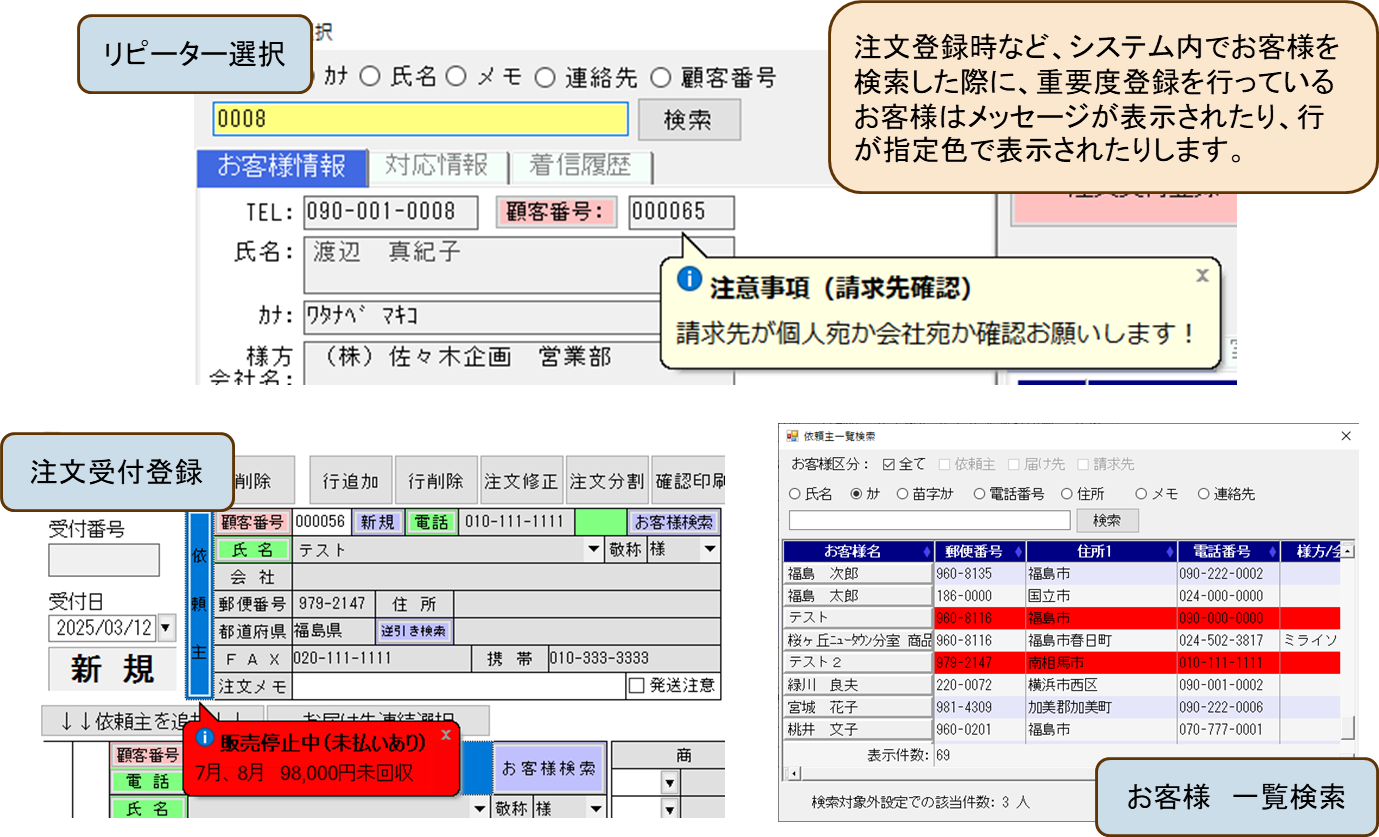Close the red 販売停止中 warning balloon
This screenshot has width=1379, height=837.
point(446,735)
